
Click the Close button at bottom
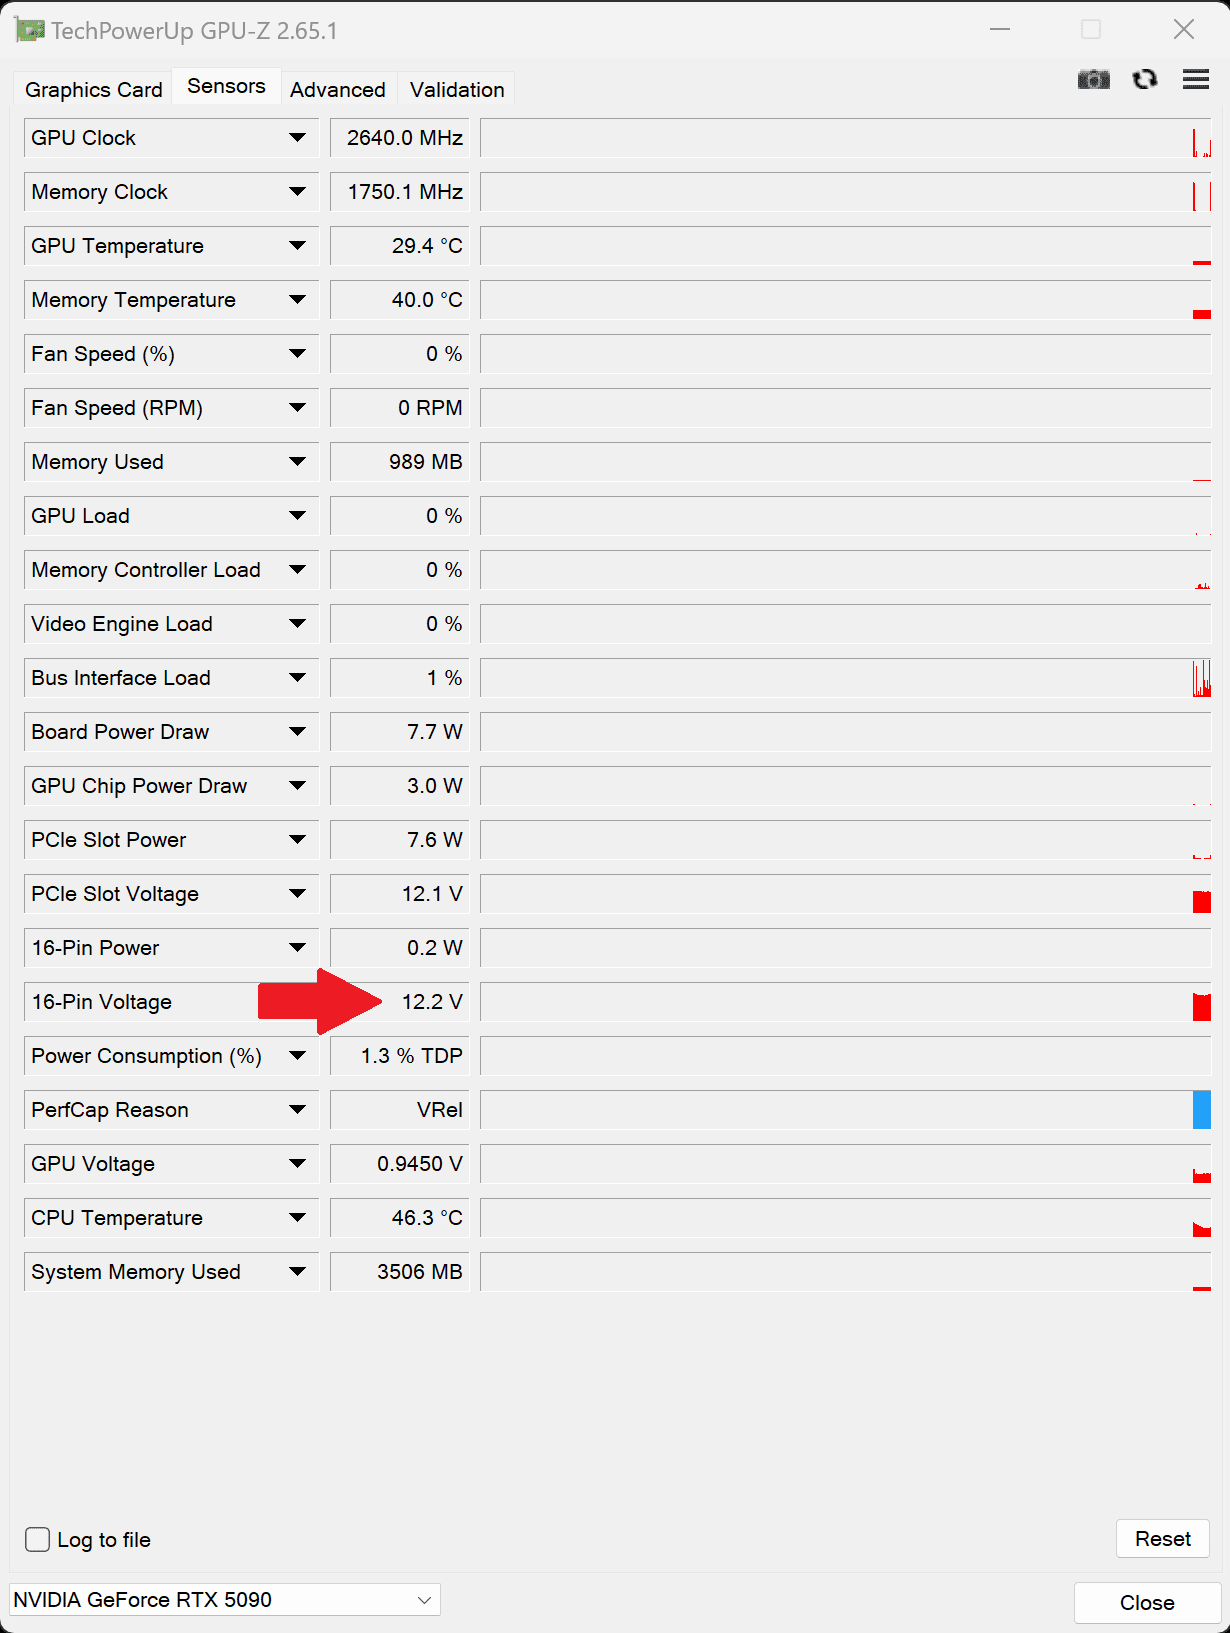[1147, 1603]
